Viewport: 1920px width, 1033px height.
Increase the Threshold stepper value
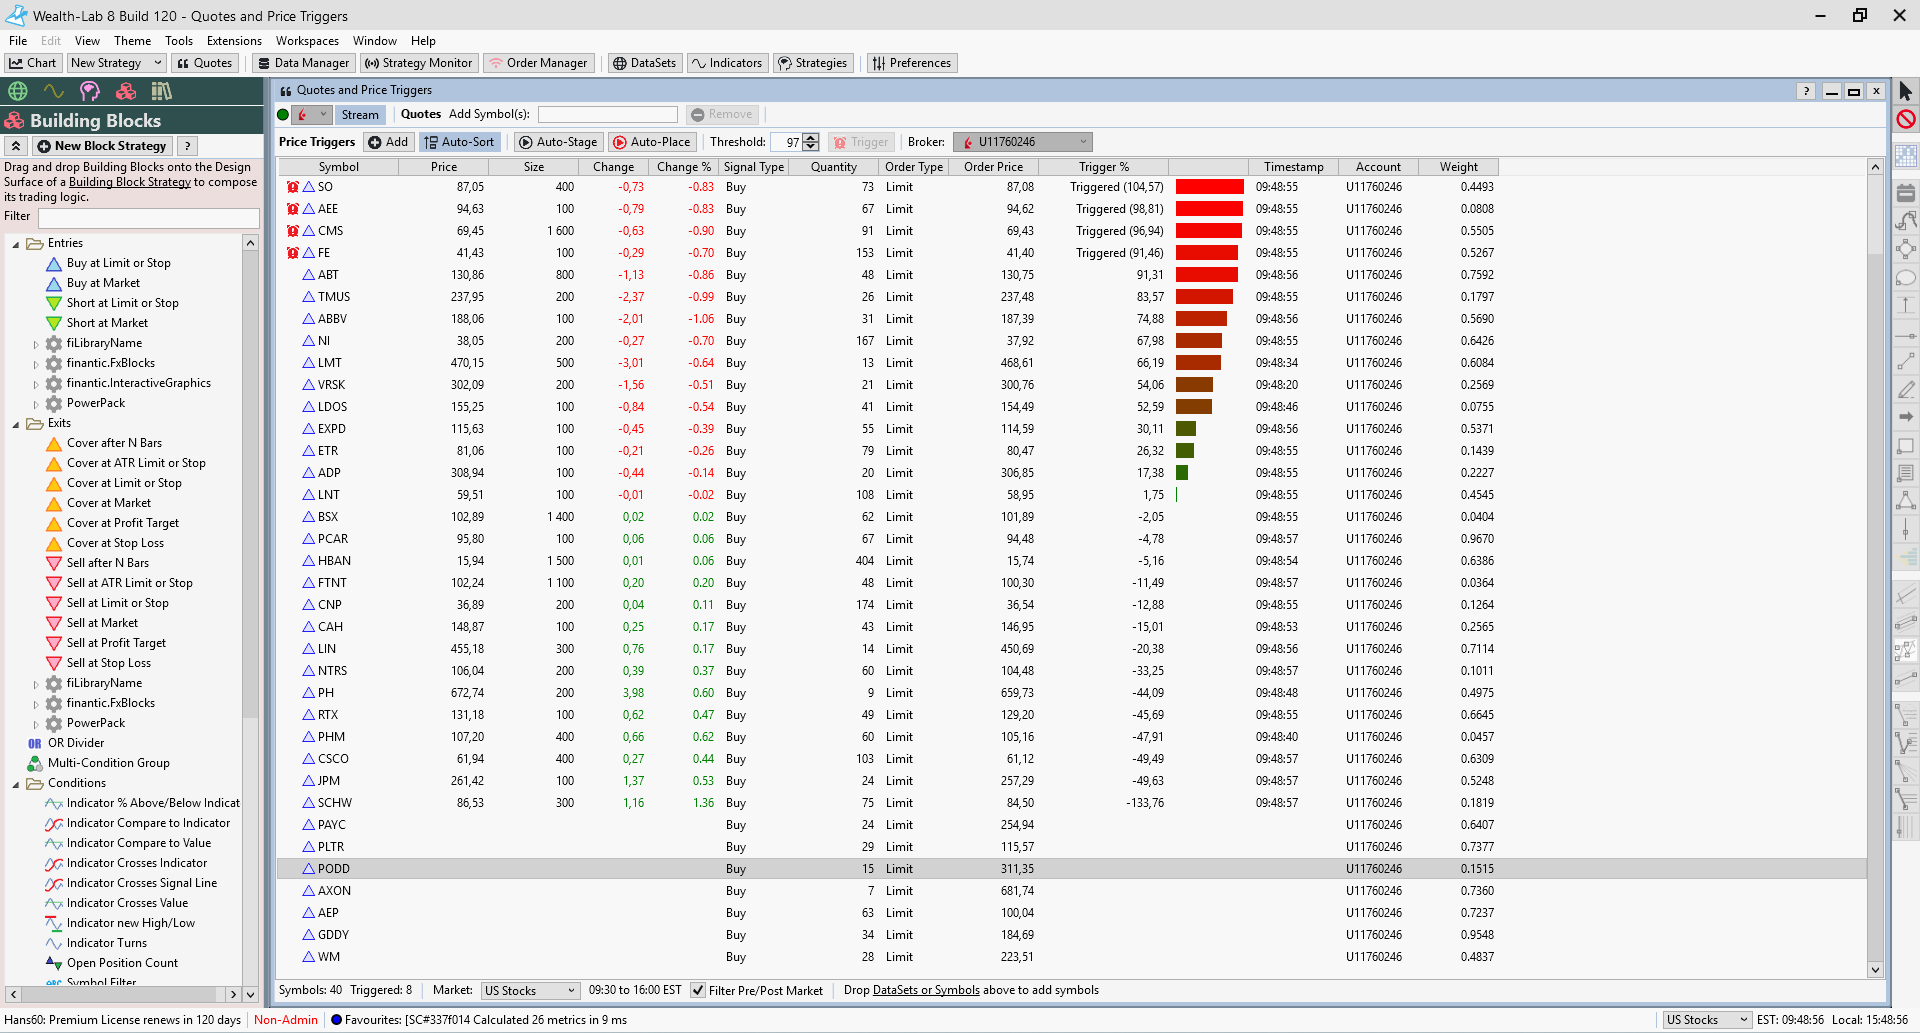click(811, 138)
